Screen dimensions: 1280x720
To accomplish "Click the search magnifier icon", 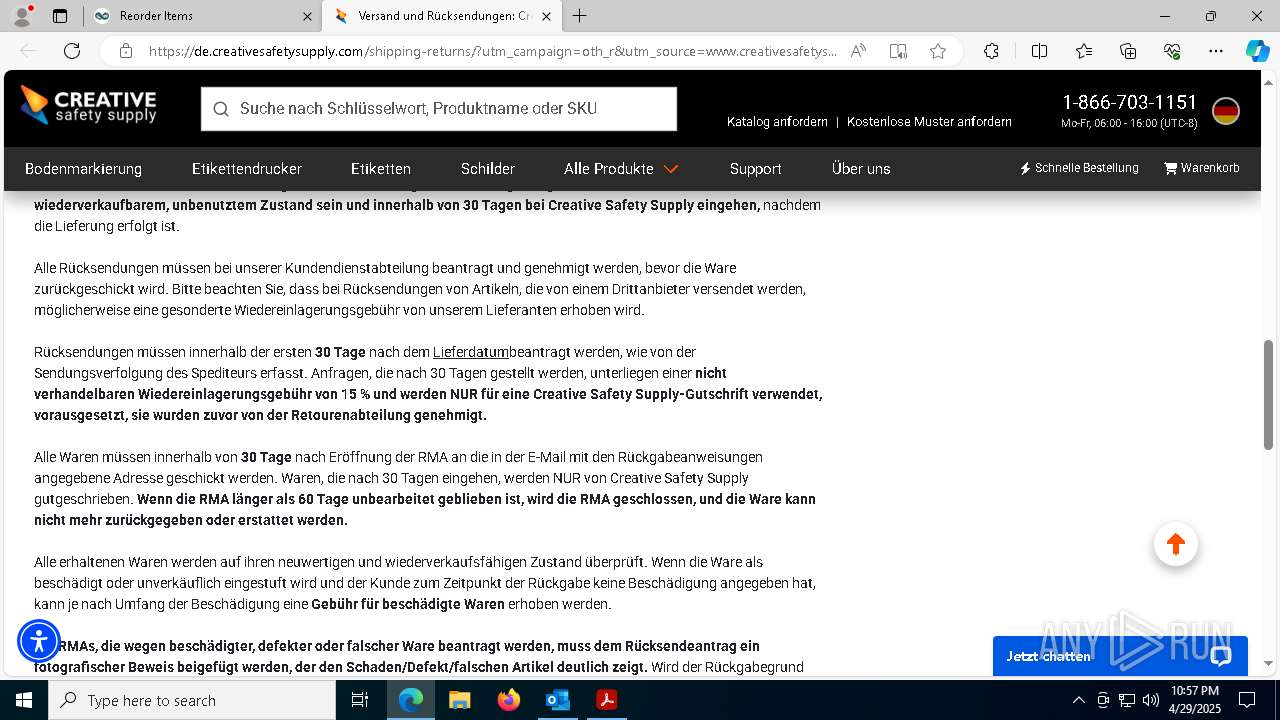I will [x=221, y=109].
